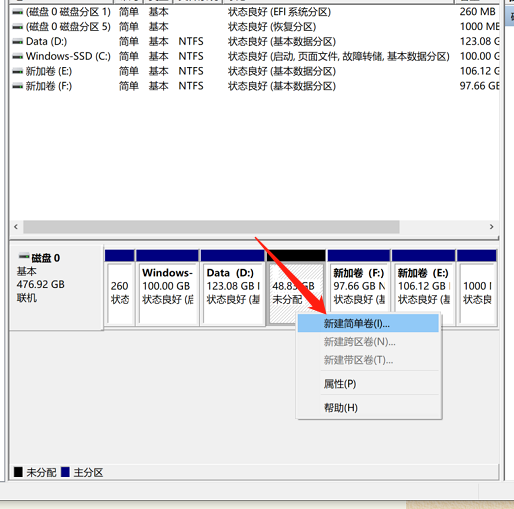This screenshot has height=509, width=514.
Task: Click the black 未分配 legend swatch
Action: 18,472
